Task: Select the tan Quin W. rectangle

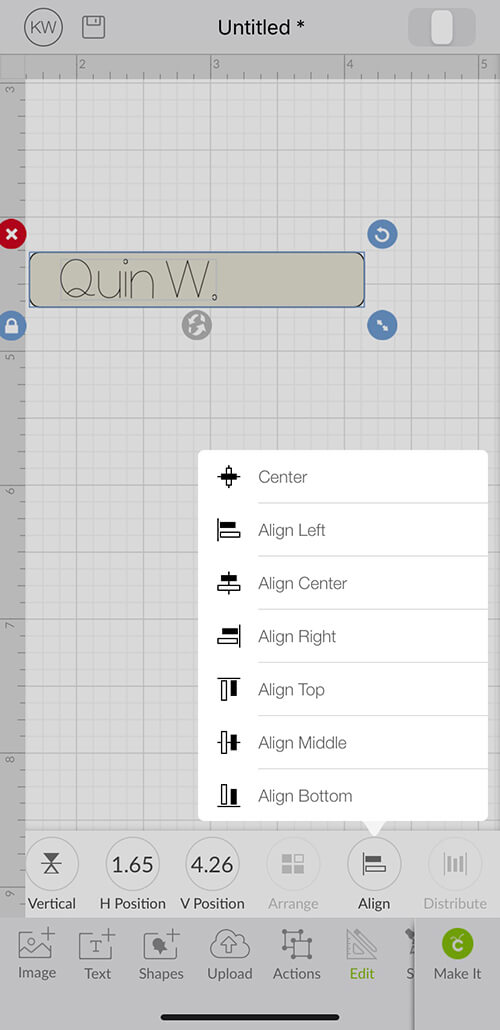Action: 196,280
